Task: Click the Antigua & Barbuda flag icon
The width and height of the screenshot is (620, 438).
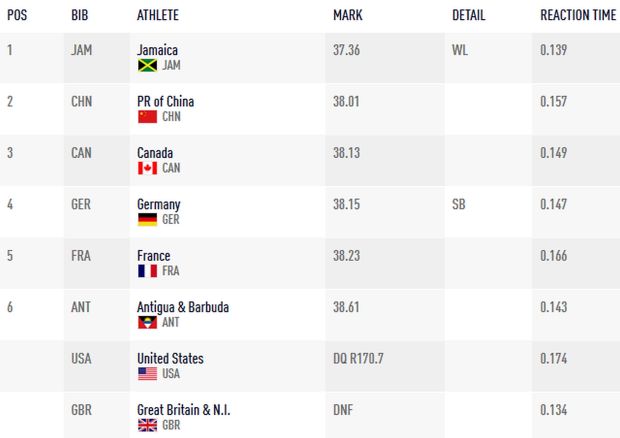Action: (x=147, y=322)
